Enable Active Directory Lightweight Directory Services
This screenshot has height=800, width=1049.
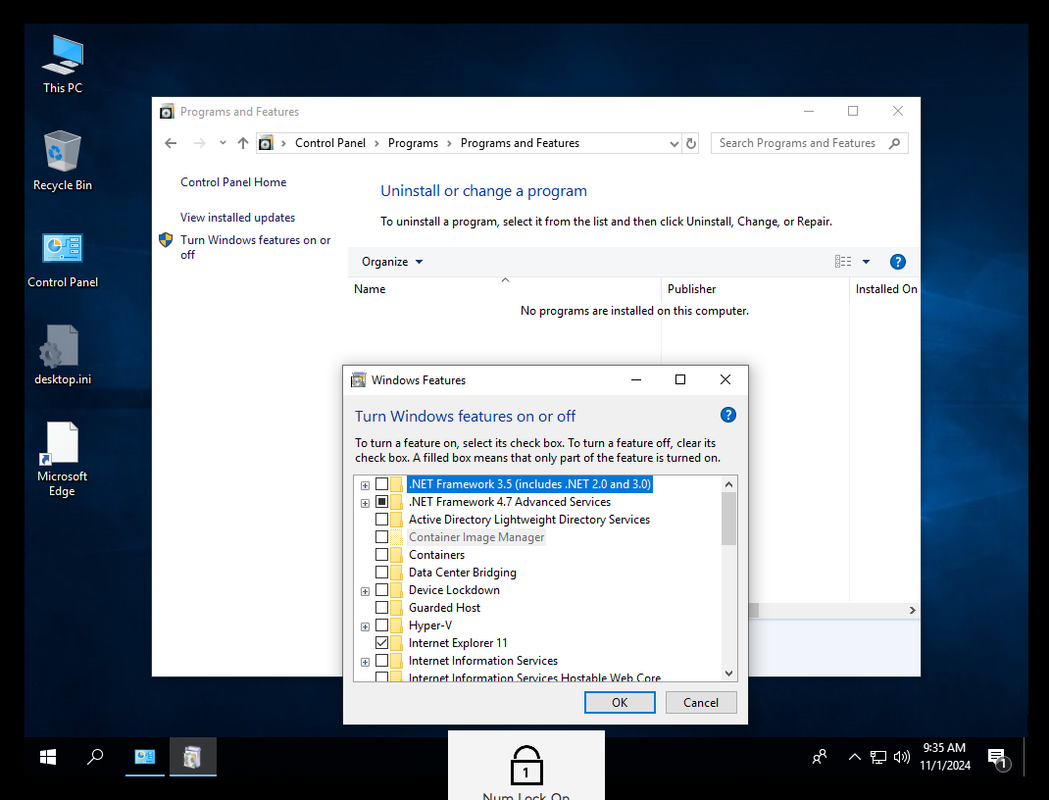tap(381, 519)
